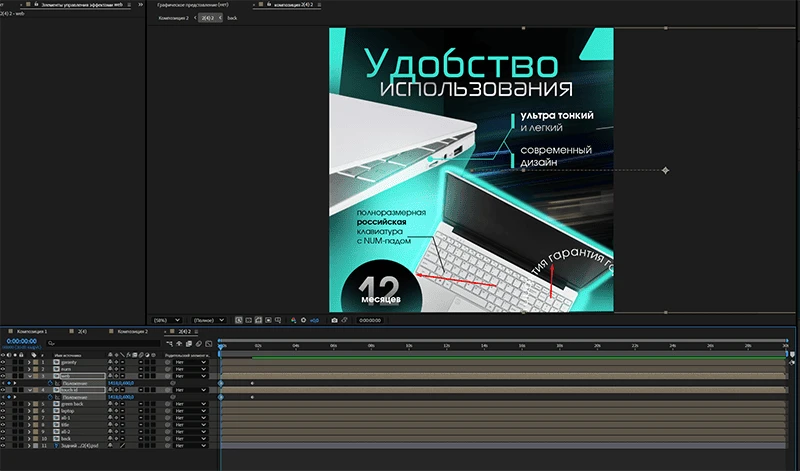Click the frame blending icon in timeline header
Viewport: 800px width, 471px height.
click(189, 344)
